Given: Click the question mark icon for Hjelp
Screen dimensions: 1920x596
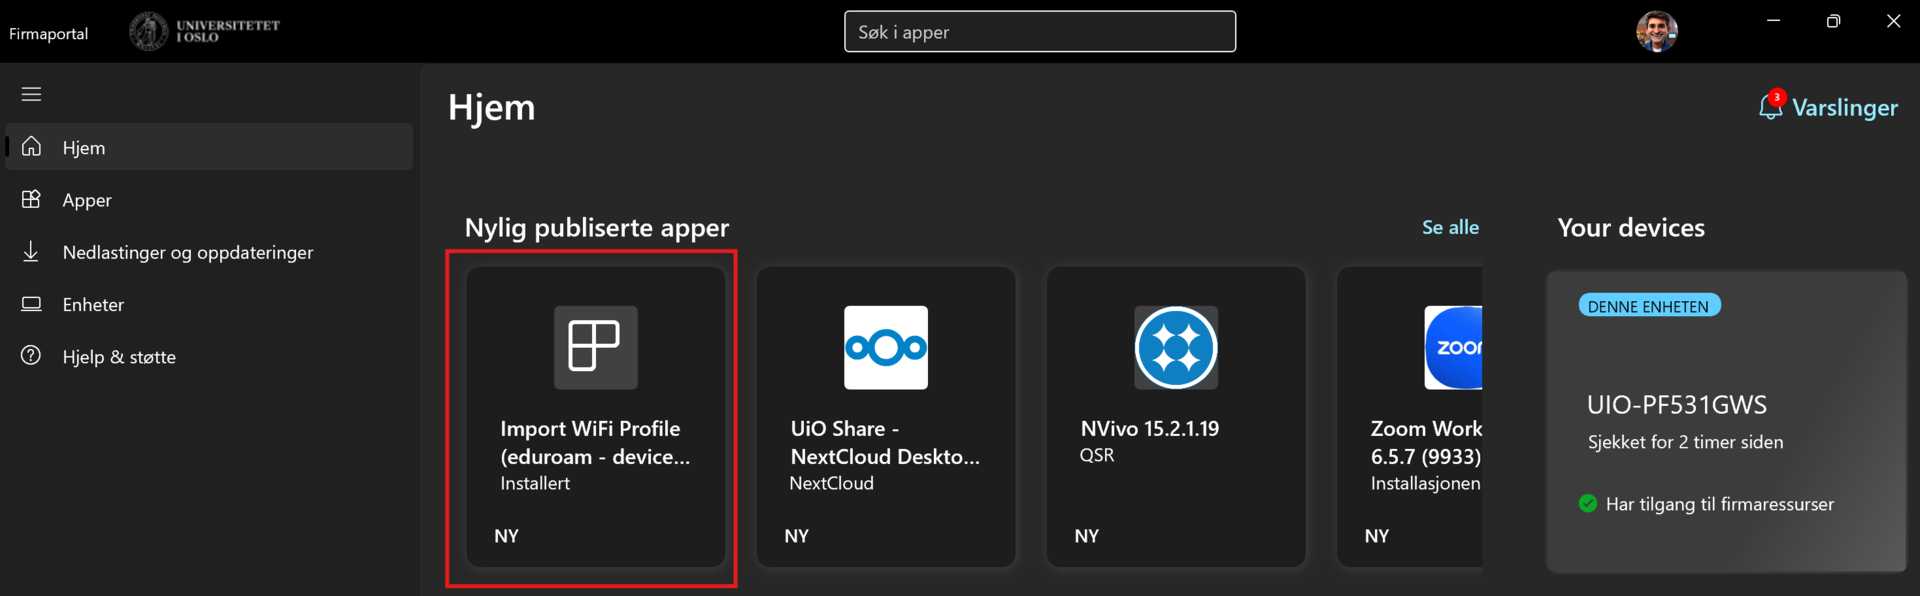Looking at the screenshot, I should click(x=31, y=355).
